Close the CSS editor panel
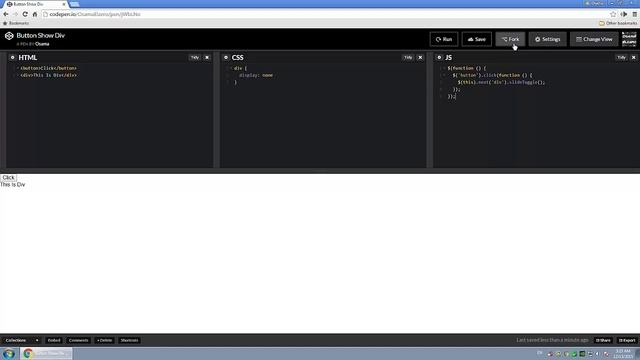Image resolution: width=640 pixels, height=360 pixels. [x=420, y=58]
